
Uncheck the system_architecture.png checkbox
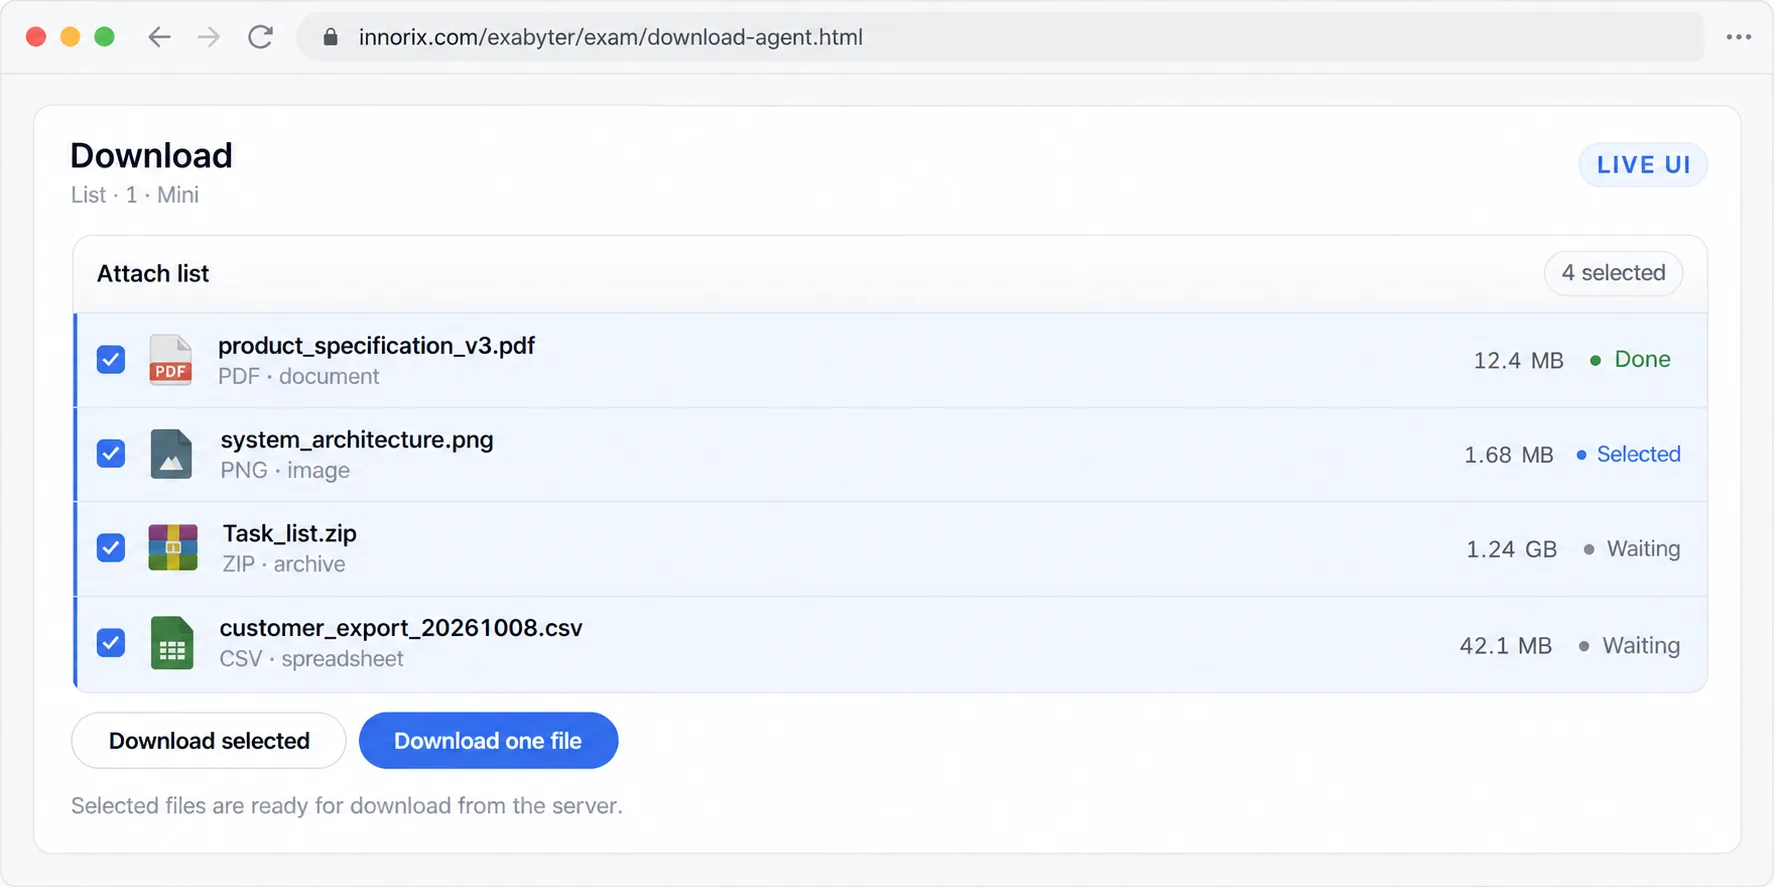point(111,454)
